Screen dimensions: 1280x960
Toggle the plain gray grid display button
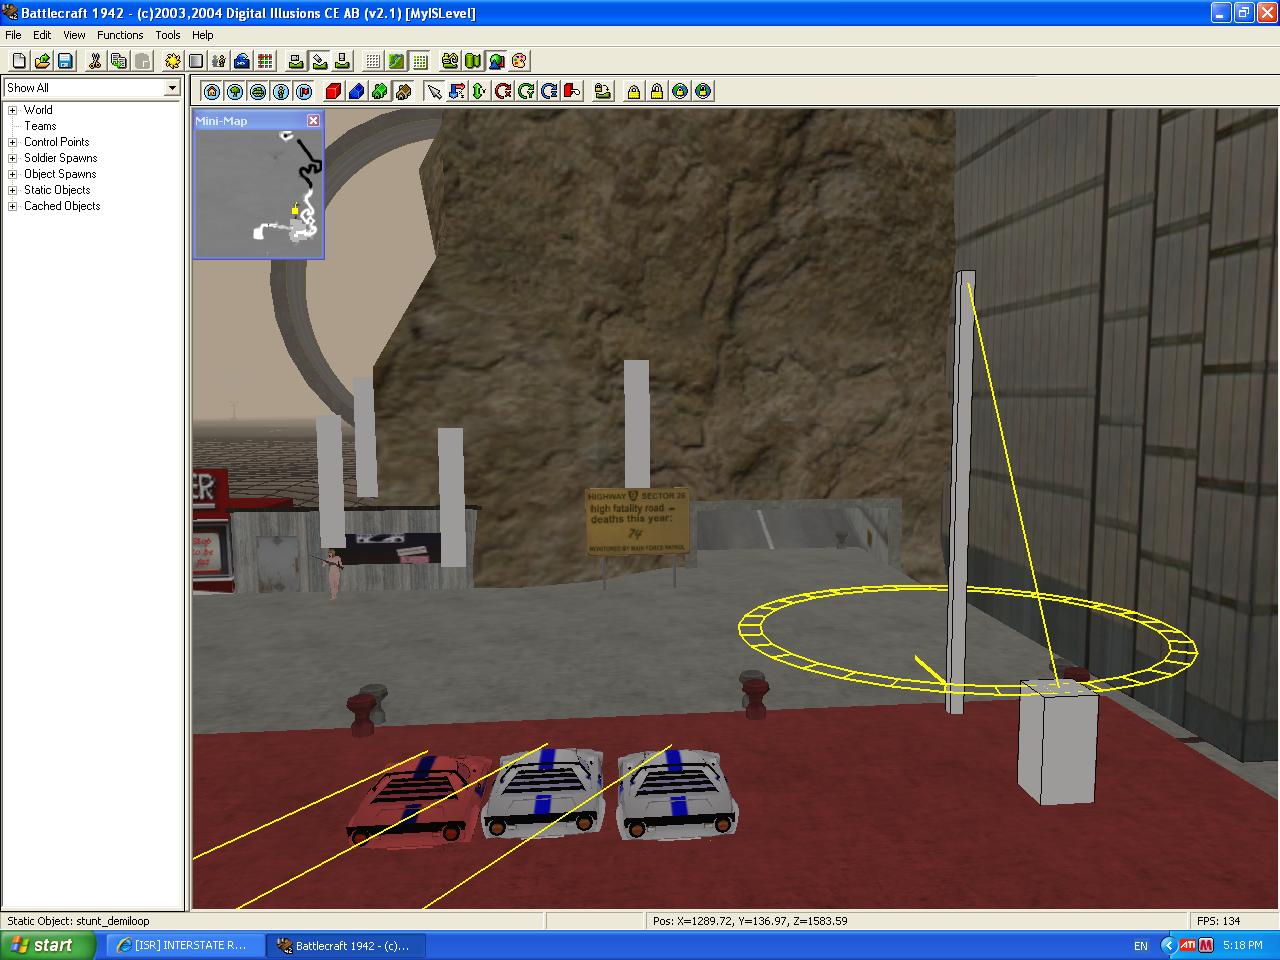(373, 61)
